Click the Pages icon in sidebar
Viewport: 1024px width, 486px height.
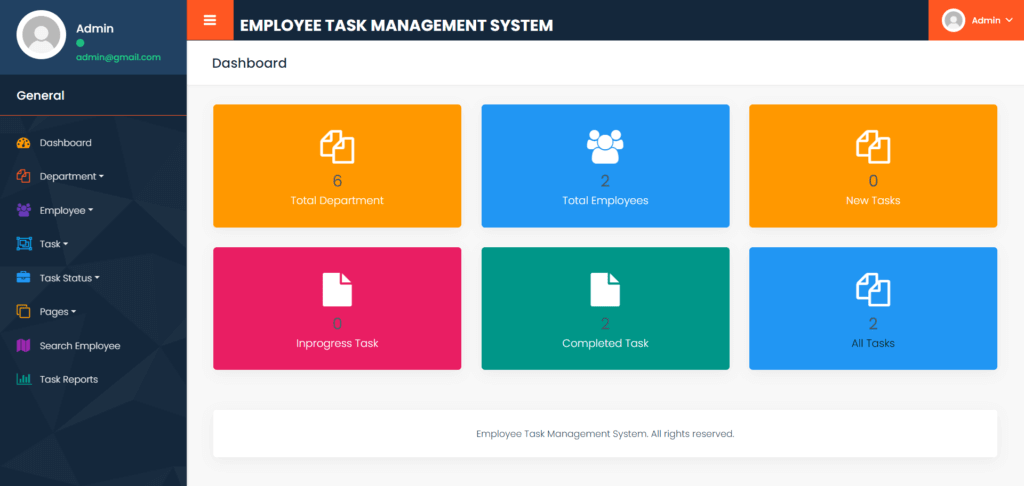pos(24,312)
